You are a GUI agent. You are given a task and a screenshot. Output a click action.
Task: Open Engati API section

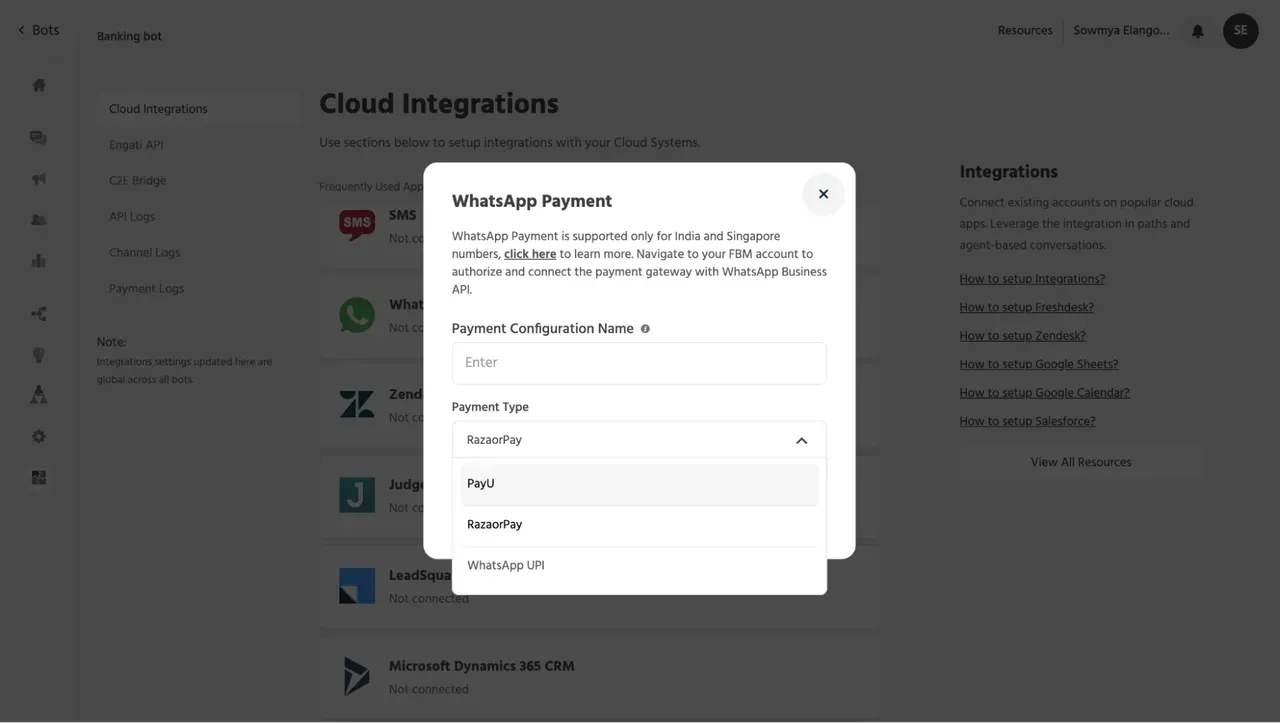(x=136, y=145)
